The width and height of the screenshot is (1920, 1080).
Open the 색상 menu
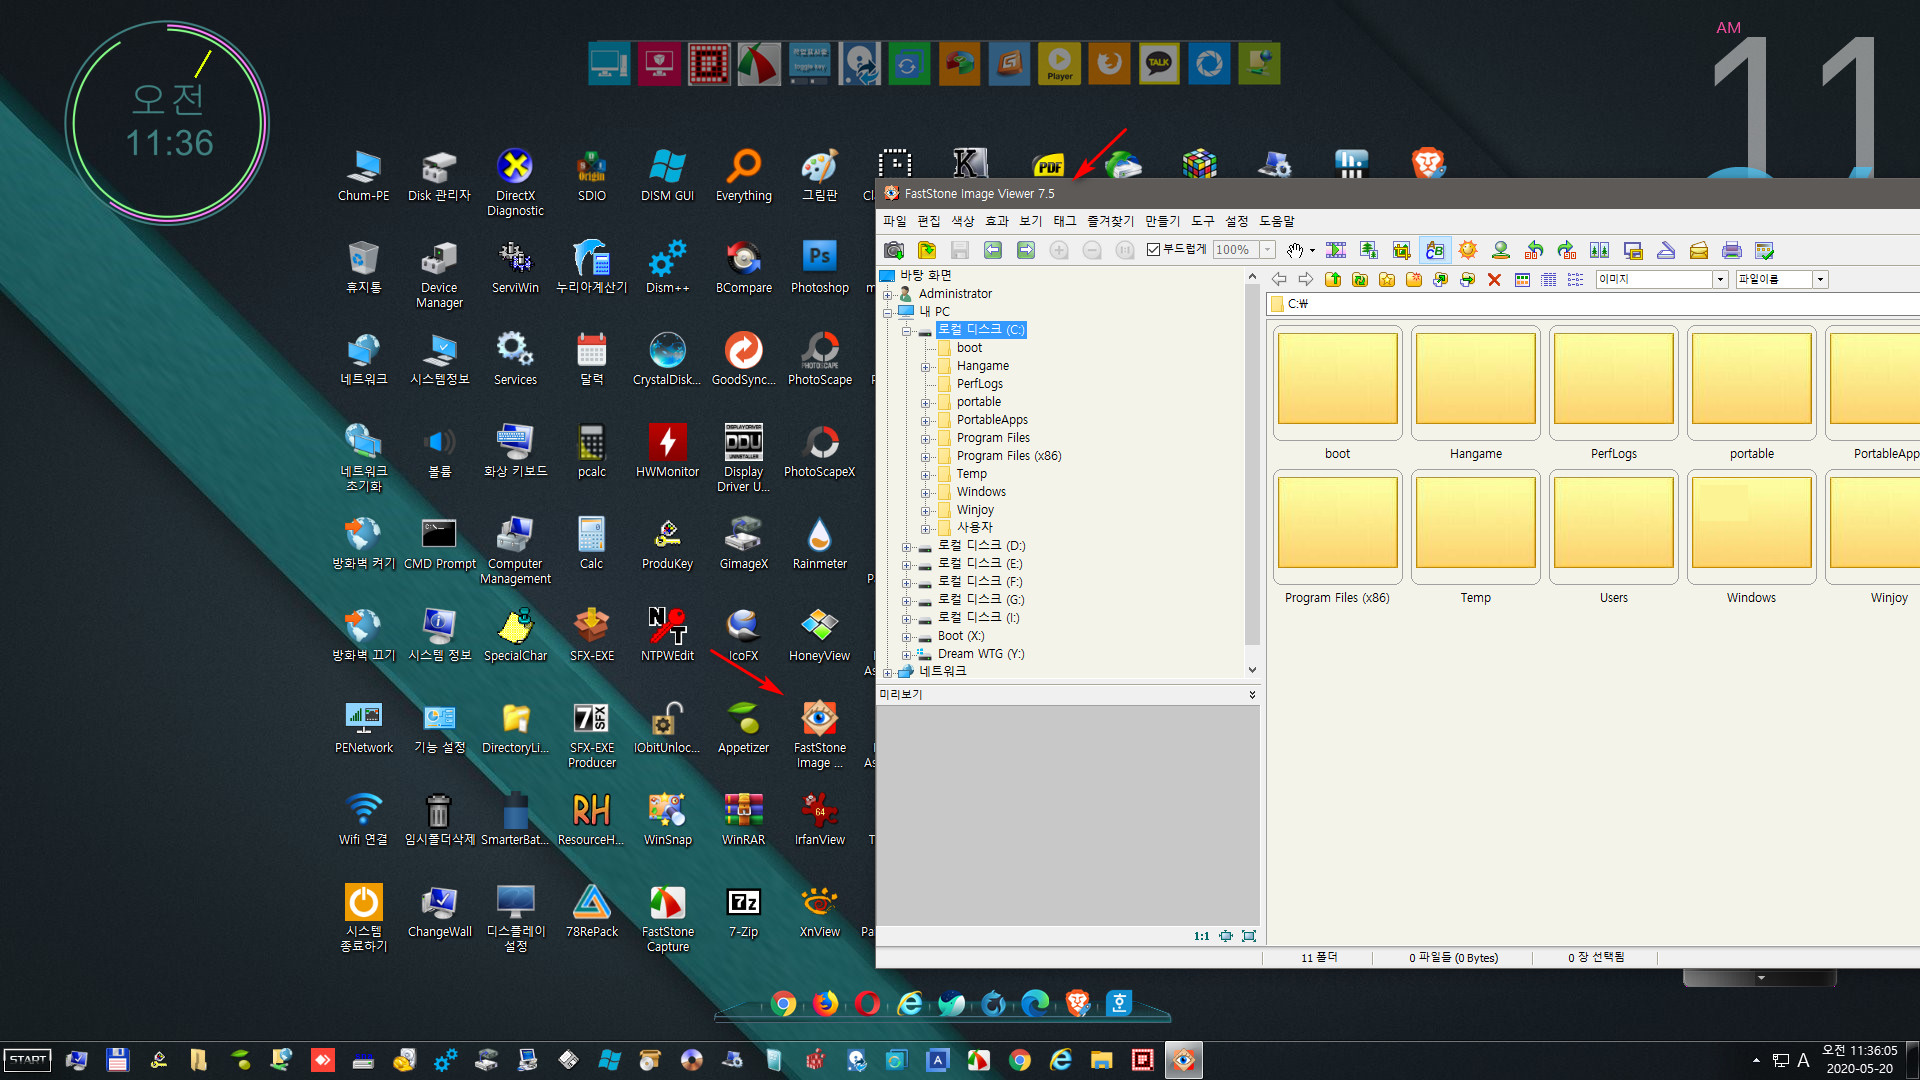tap(963, 221)
